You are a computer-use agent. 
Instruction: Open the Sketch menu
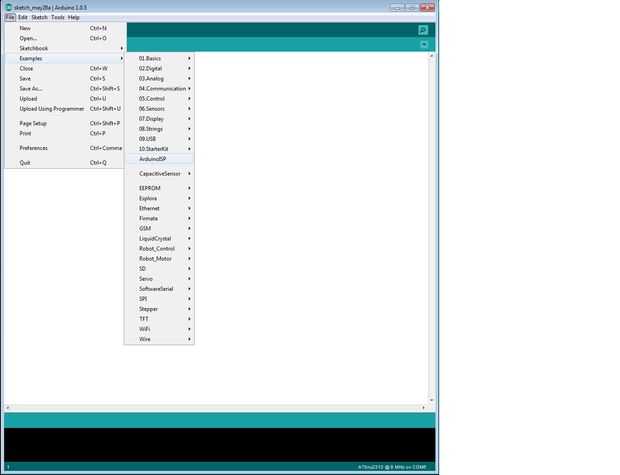click(40, 17)
